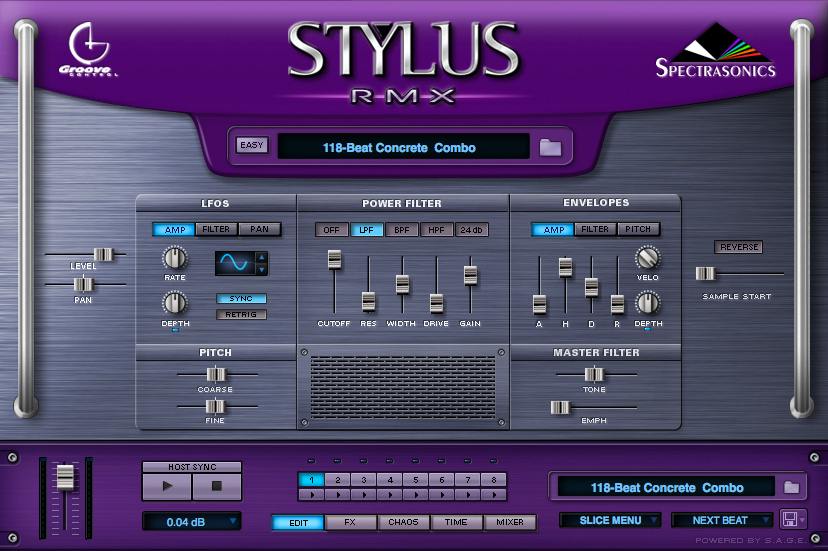Viewport: 828px width, 551px height.
Task: Open the 0.04 dB level dropdown
Action: click(191, 521)
